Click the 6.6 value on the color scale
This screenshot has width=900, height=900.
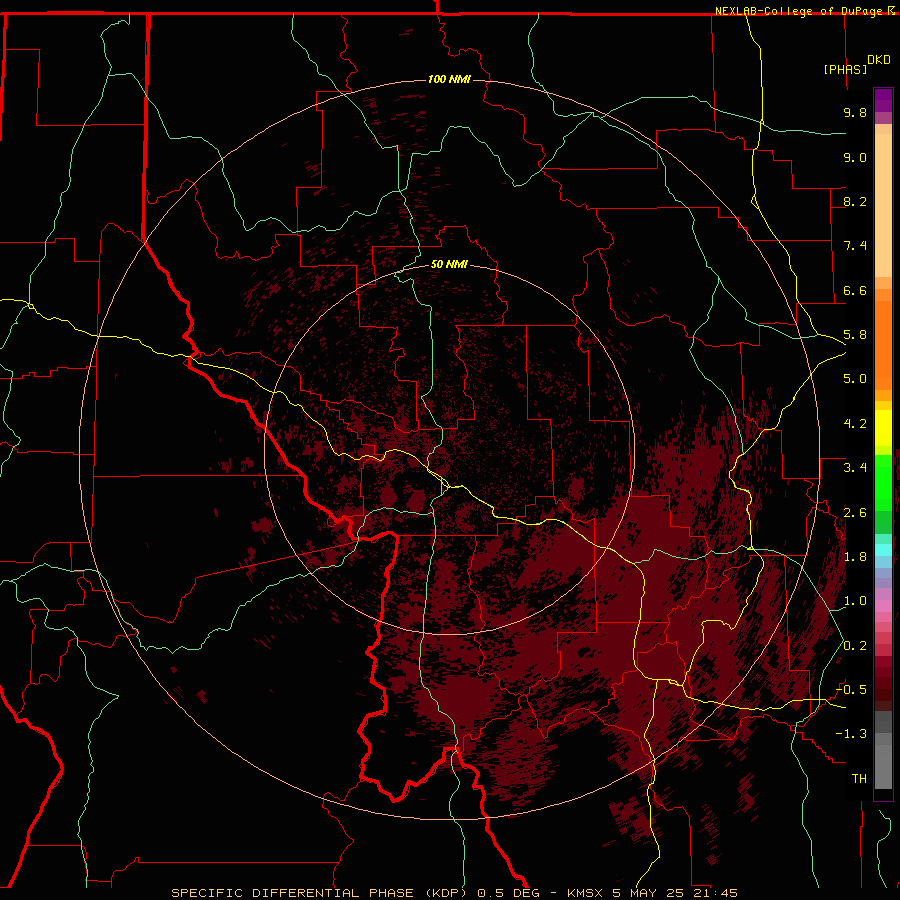point(855,290)
